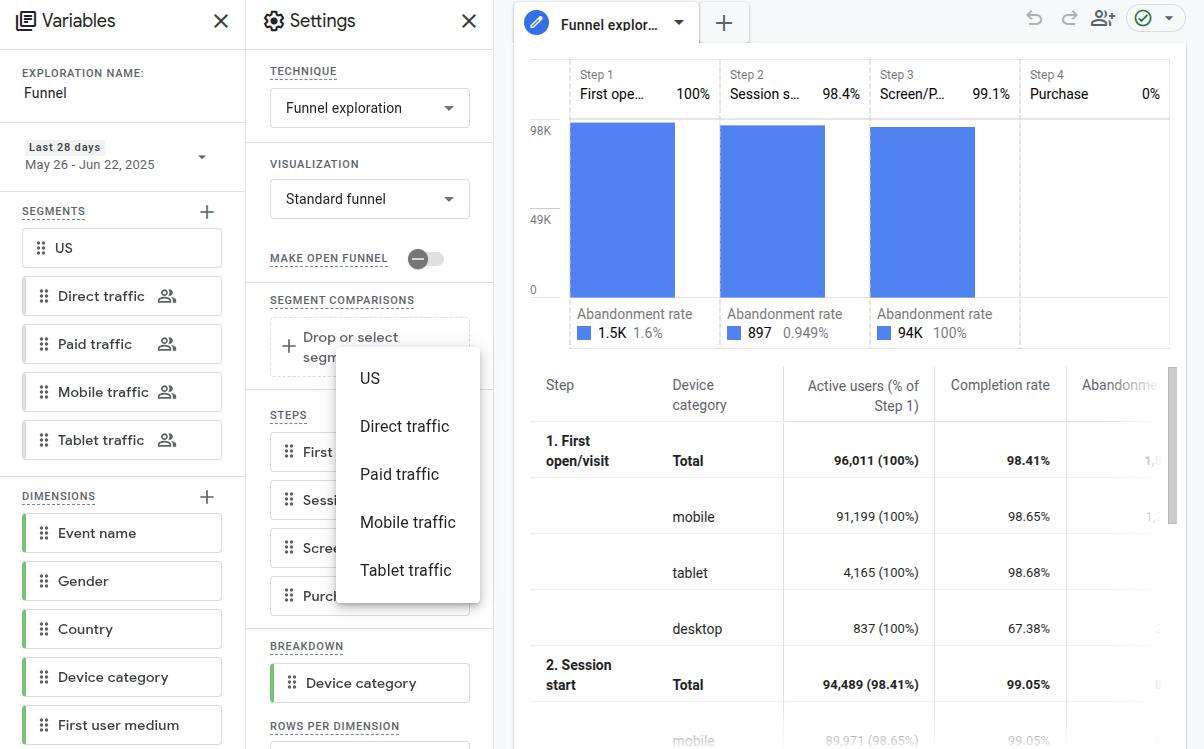Click Step 1 blue funnel bar
Image resolution: width=1204 pixels, height=749 pixels.
622,210
